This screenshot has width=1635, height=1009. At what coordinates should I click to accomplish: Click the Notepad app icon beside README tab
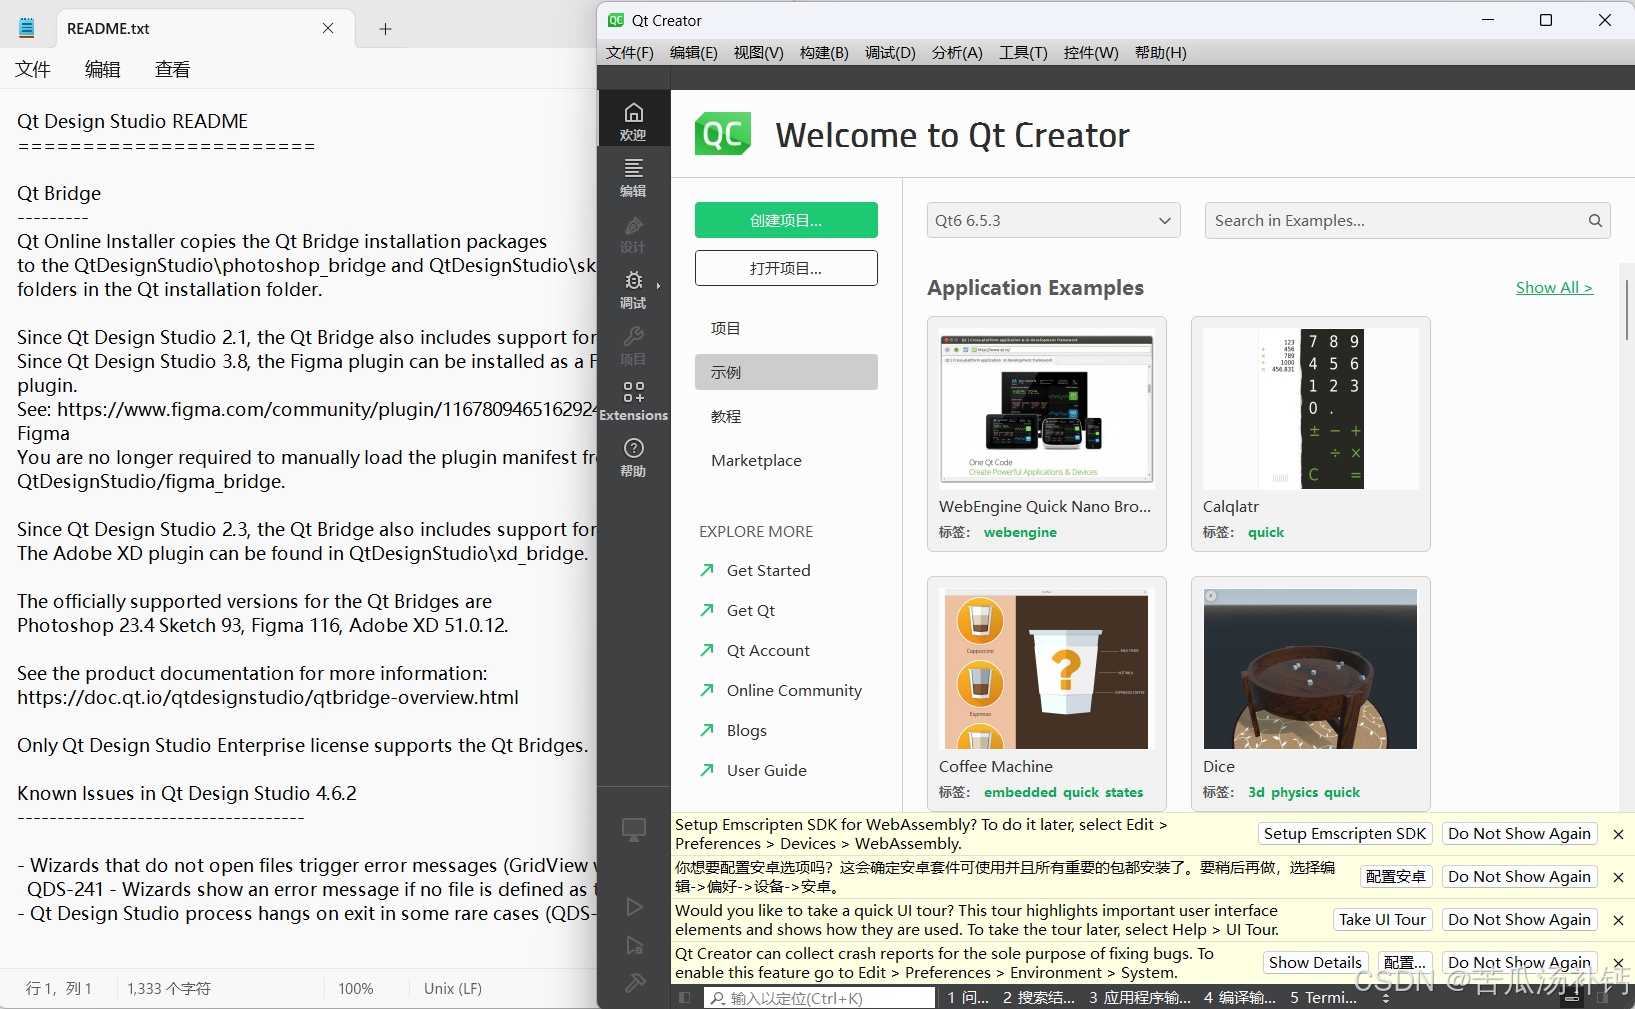[27, 28]
